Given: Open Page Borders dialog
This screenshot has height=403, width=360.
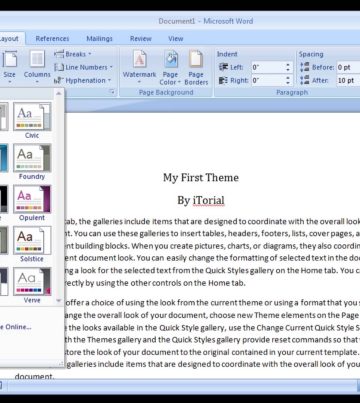Looking at the screenshot, I should 196,68.
